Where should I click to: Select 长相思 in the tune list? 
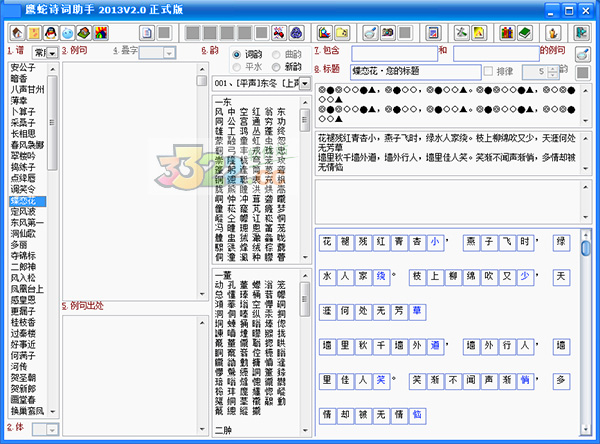pyautogui.click(x=23, y=134)
